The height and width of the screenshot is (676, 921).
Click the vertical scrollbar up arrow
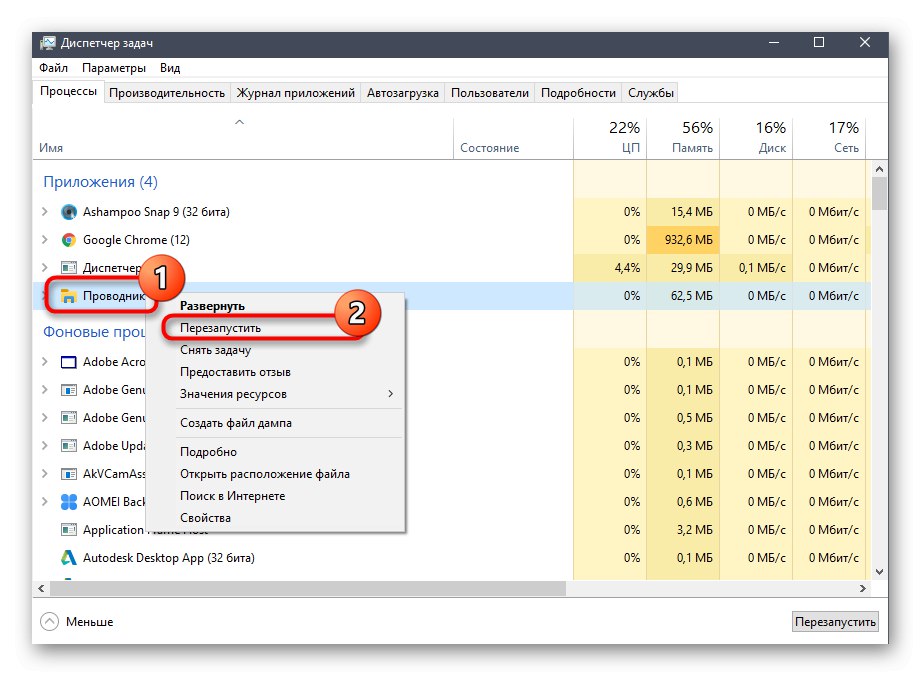click(879, 169)
